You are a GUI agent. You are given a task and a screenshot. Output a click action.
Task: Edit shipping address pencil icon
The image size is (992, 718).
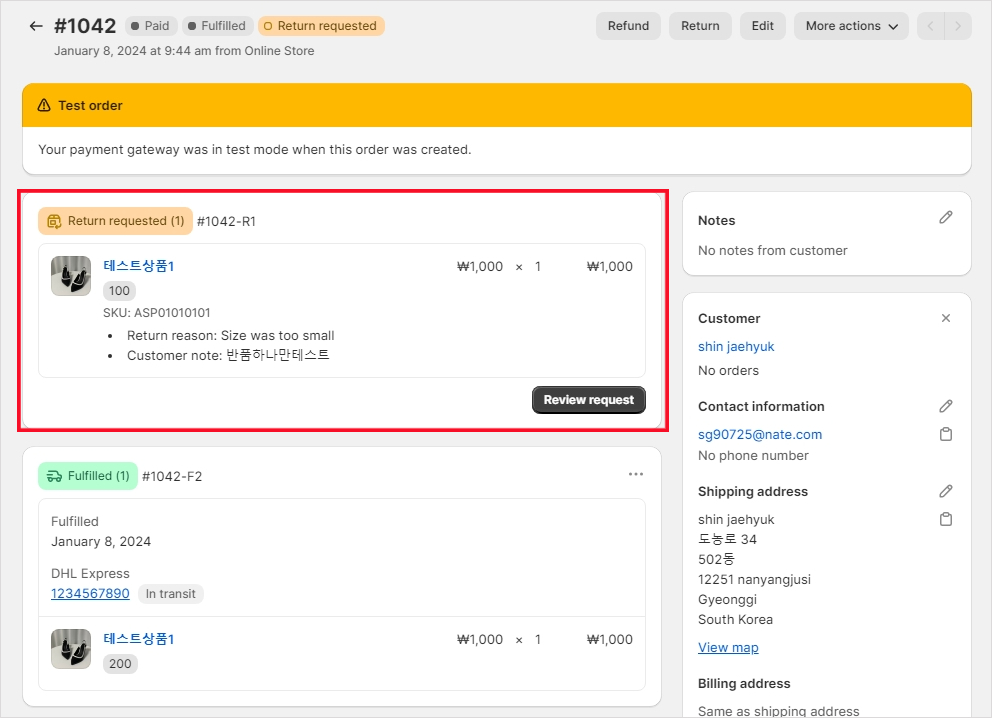[x=946, y=491]
